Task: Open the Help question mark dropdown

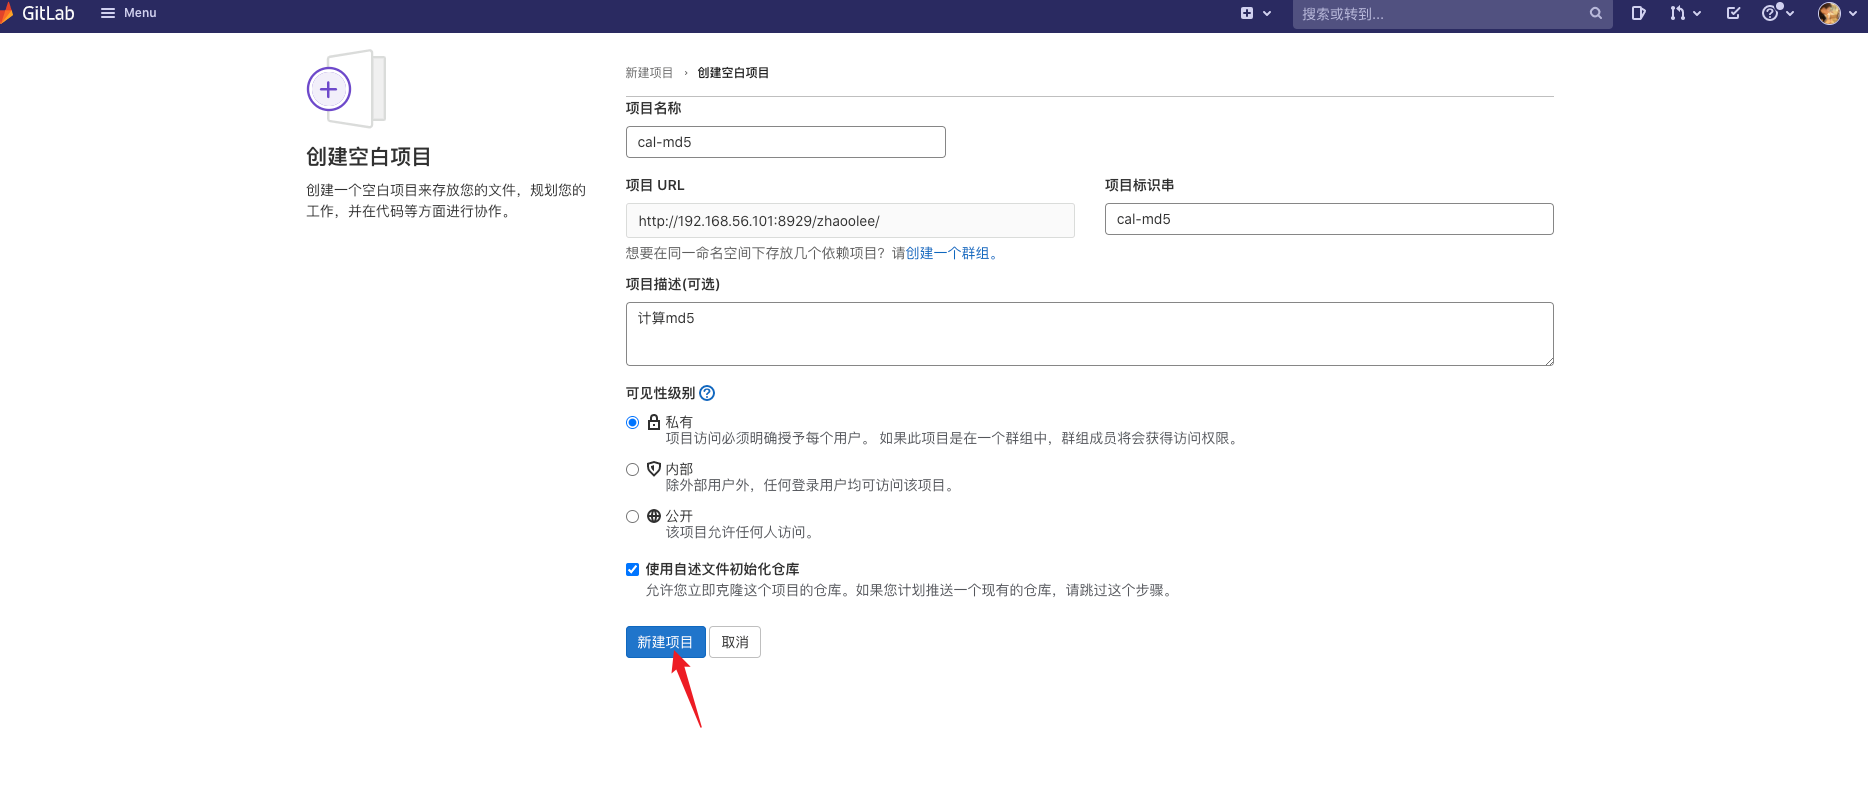Action: (1777, 13)
